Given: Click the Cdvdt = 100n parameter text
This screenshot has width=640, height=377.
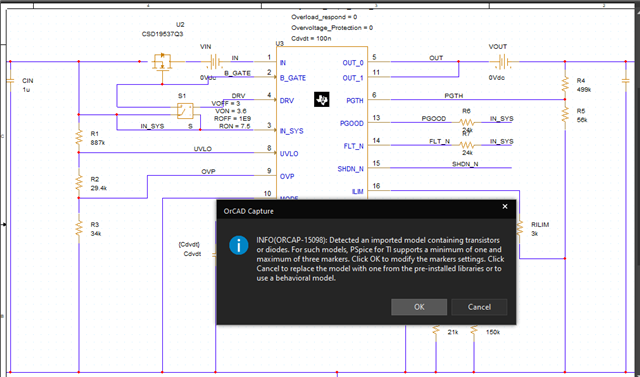Looking at the screenshot, I should 311,38.
